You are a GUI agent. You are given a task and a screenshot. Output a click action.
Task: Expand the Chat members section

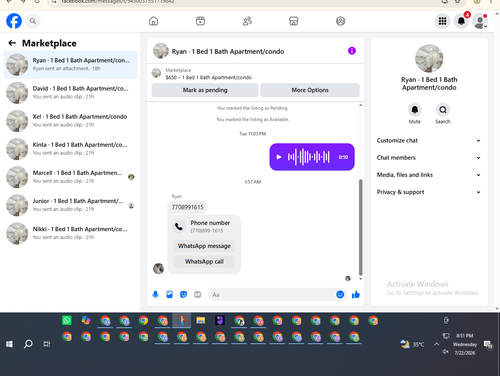[x=429, y=158]
